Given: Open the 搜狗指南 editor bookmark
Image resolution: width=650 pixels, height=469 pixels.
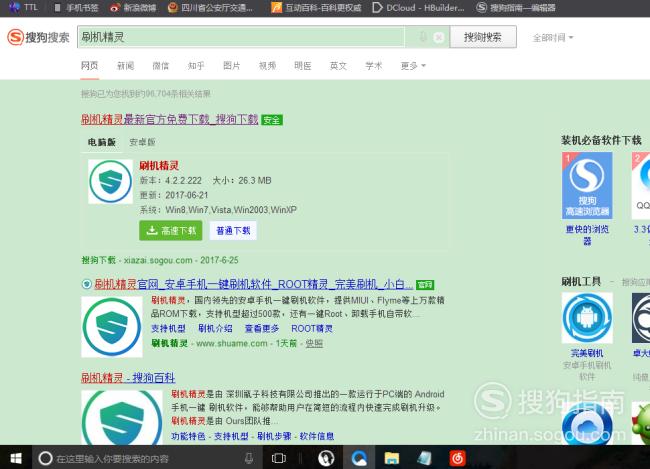Looking at the screenshot, I should tap(516, 7).
